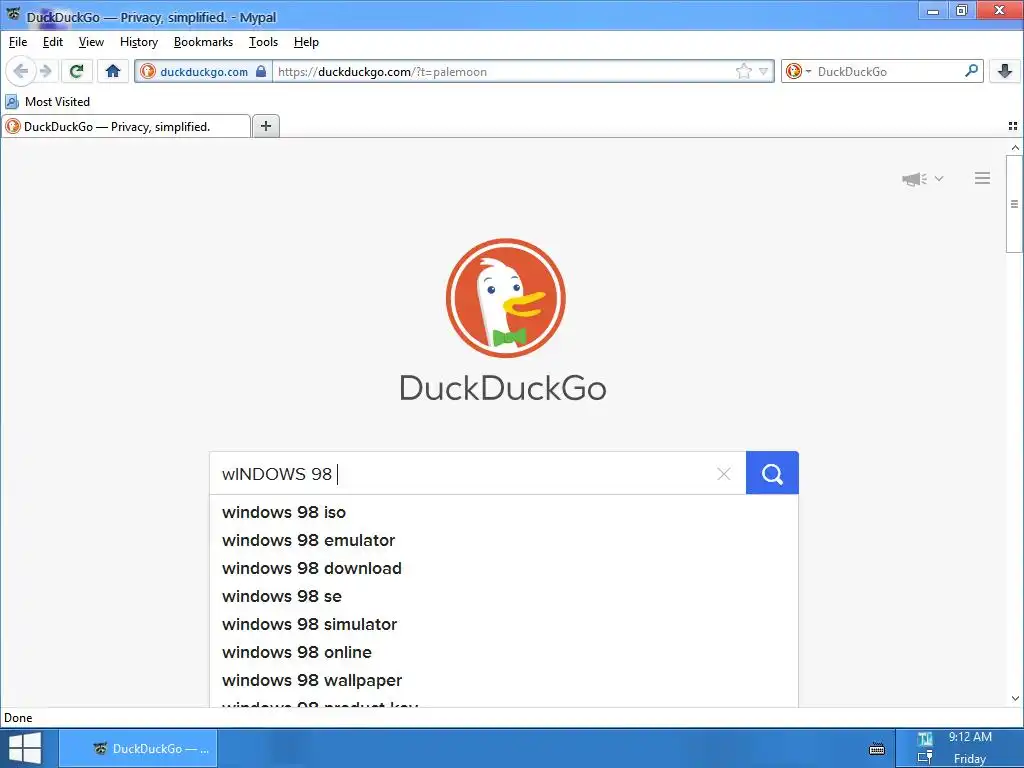Clear the search text with the X icon
1024x768 pixels.
click(x=724, y=473)
